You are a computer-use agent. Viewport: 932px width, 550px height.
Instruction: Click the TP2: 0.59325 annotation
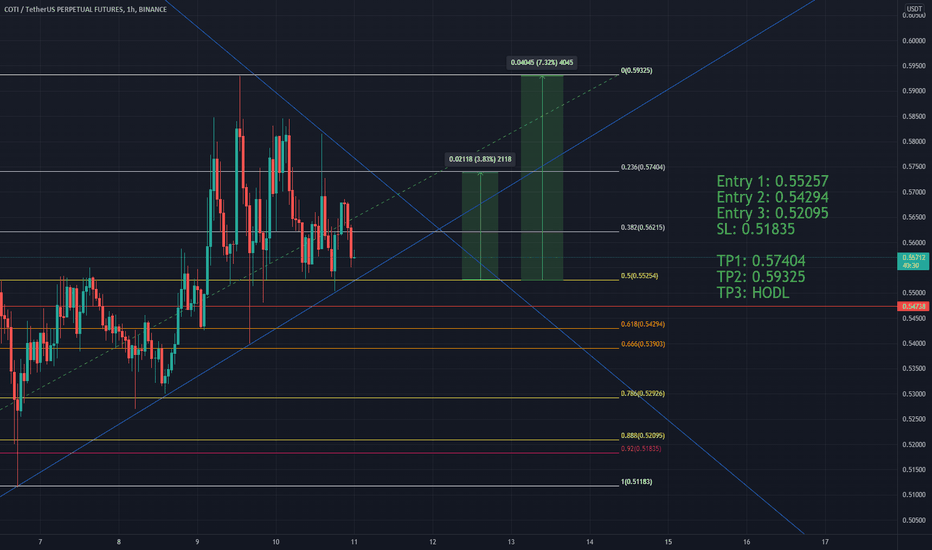[761, 277]
